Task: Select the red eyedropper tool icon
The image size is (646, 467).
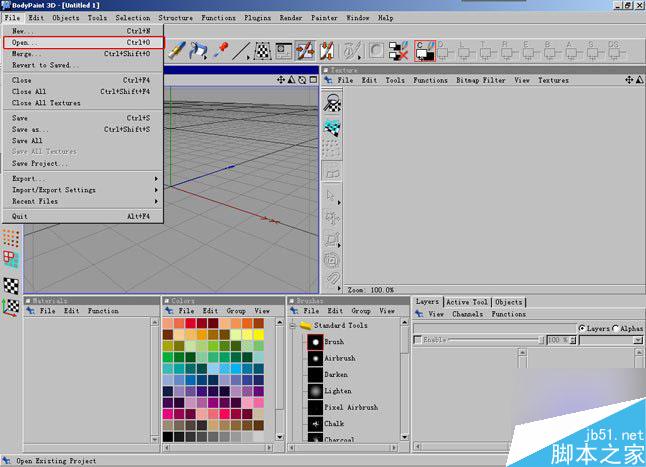Action: pos(221,50)
